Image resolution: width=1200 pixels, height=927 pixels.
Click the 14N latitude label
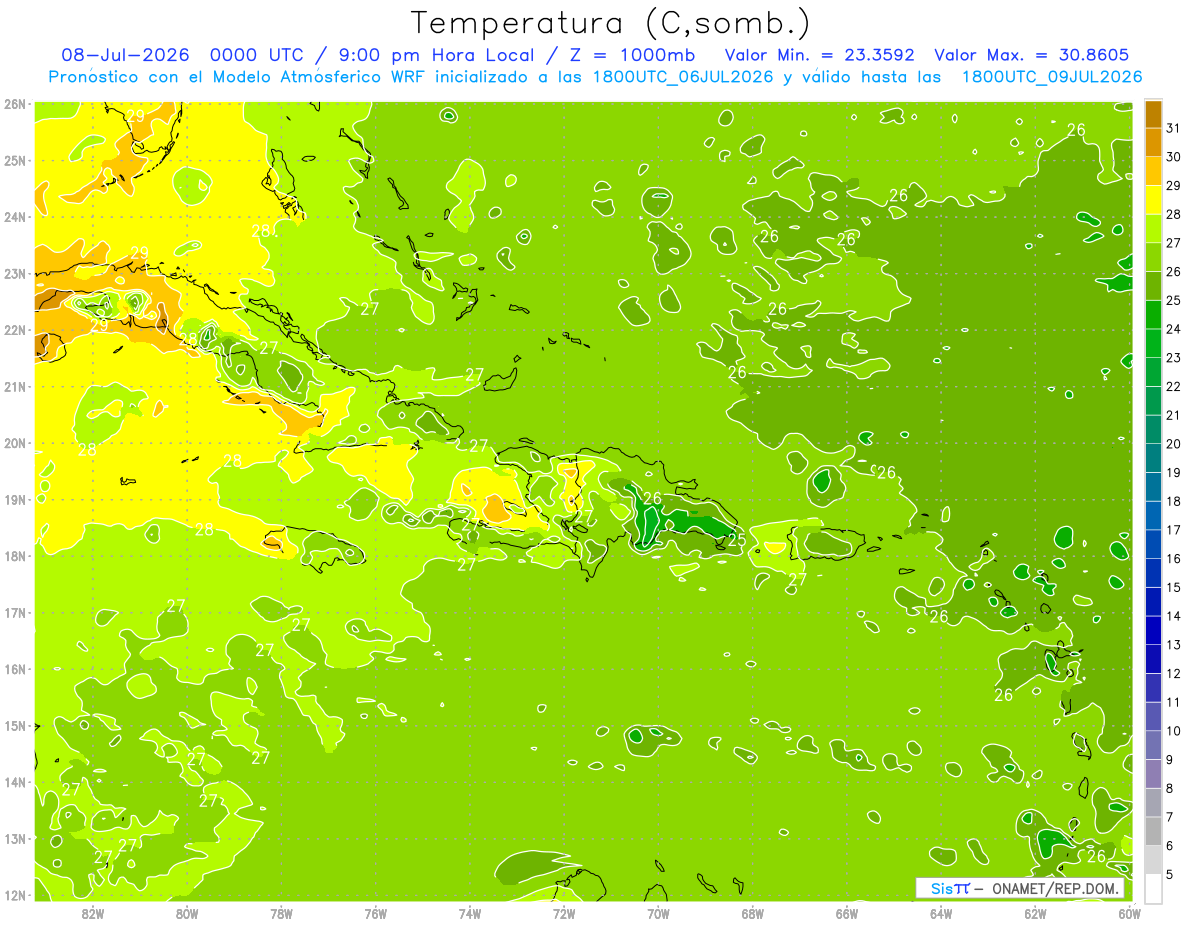[15, 782]
